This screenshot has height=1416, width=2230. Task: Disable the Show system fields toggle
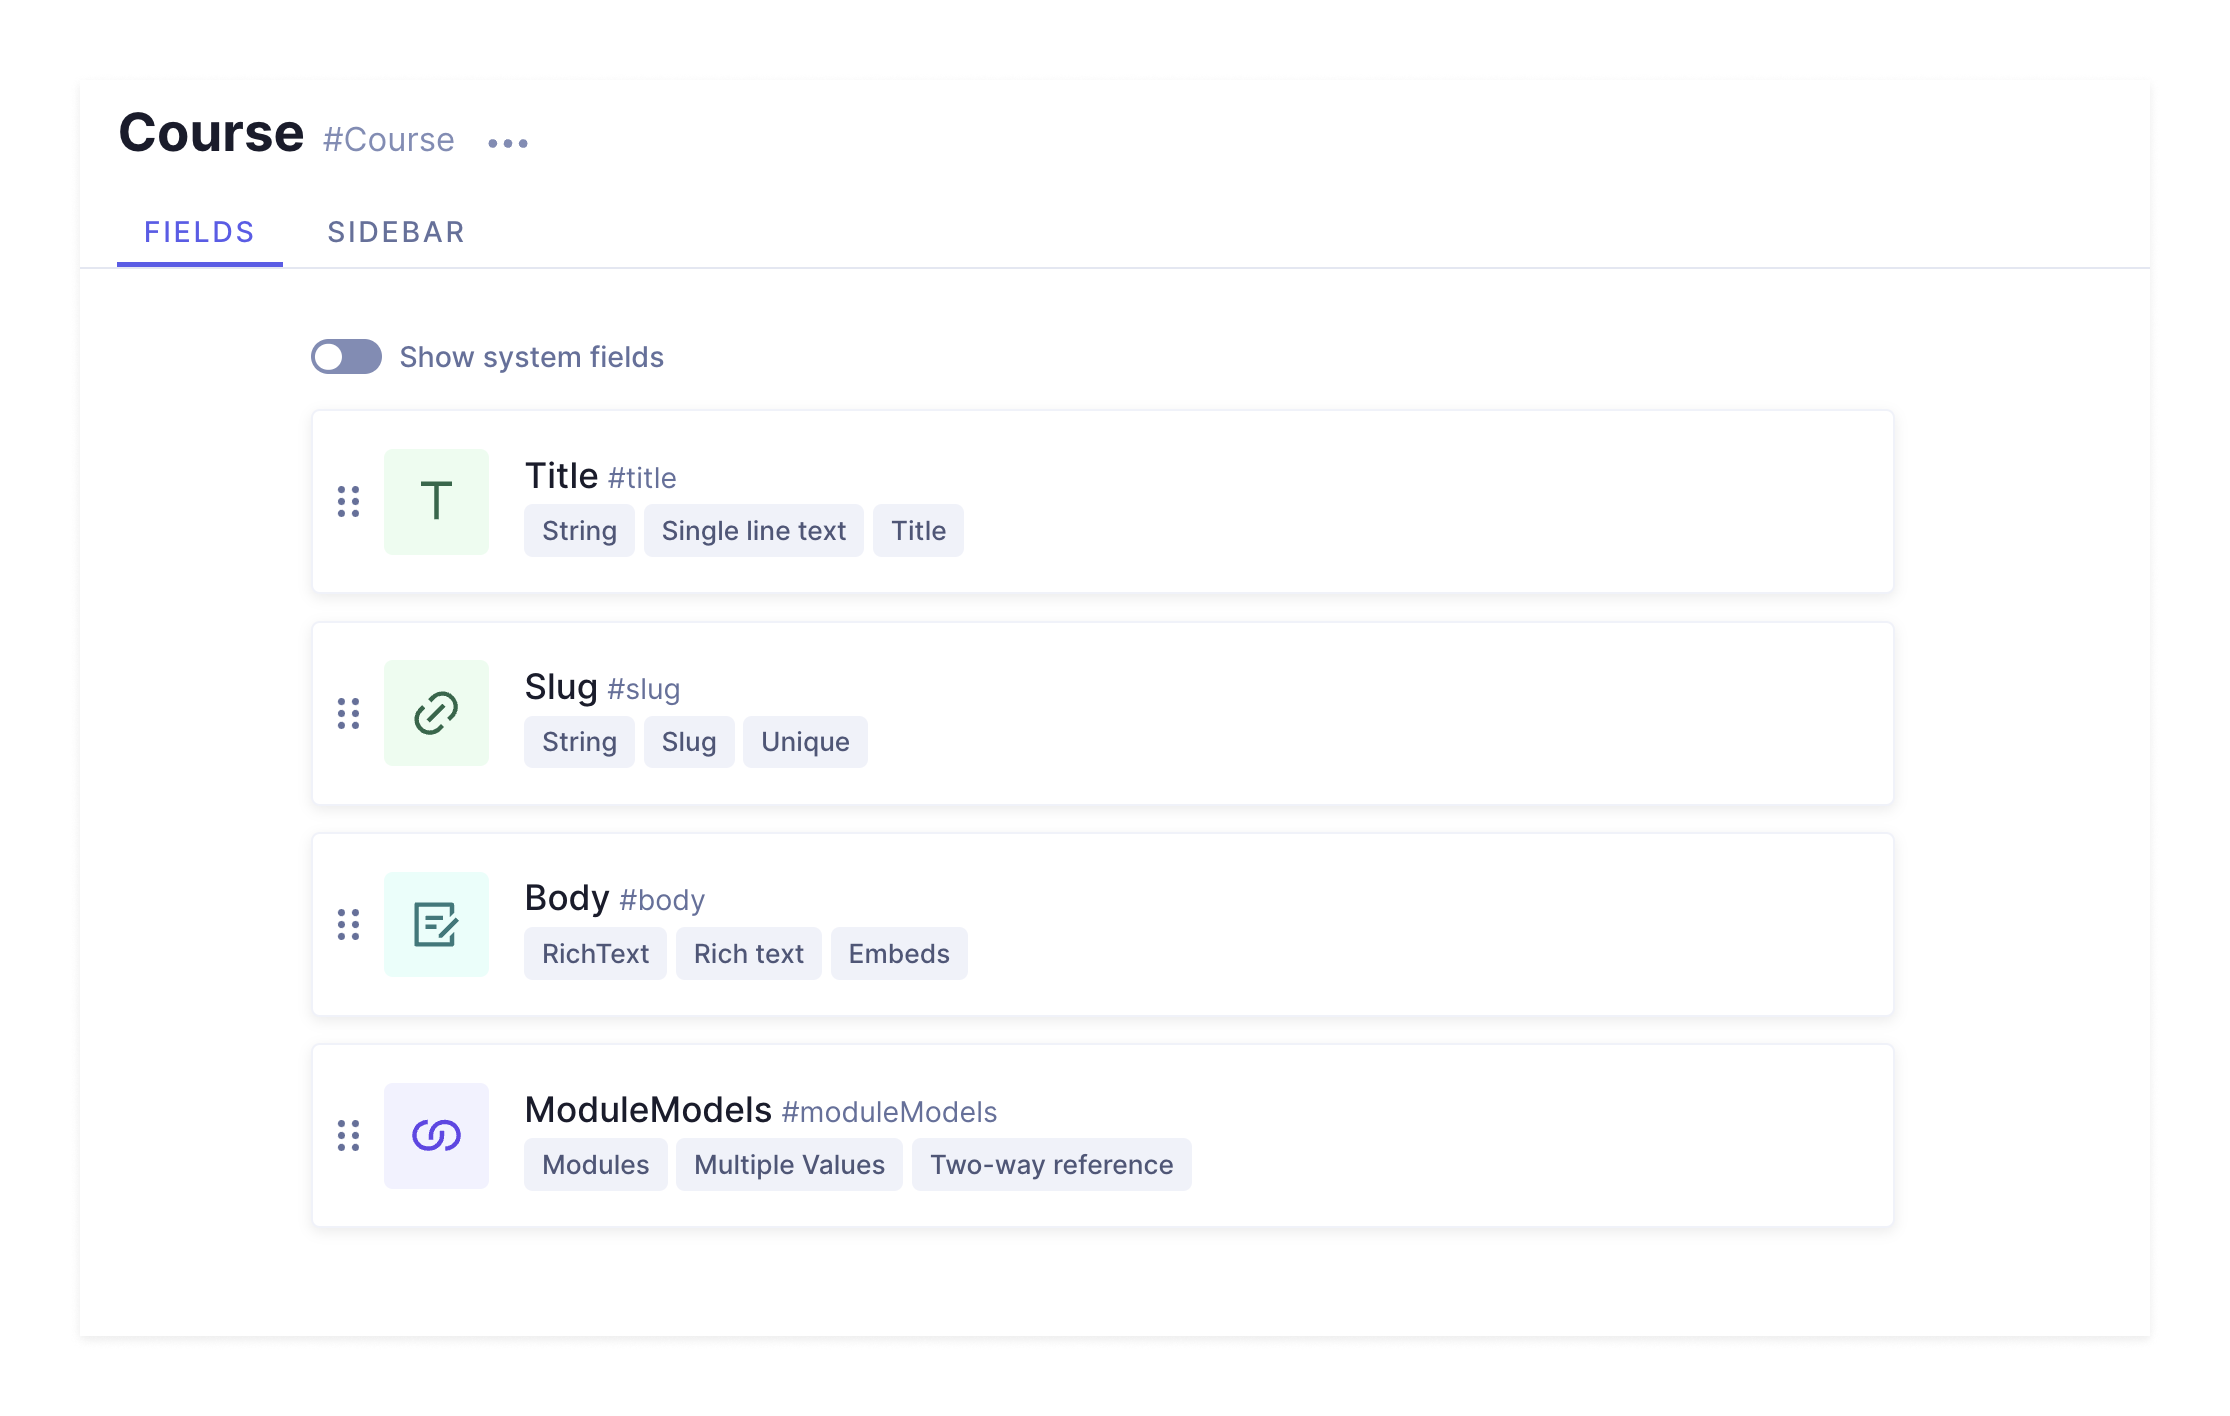click(345, 356)
